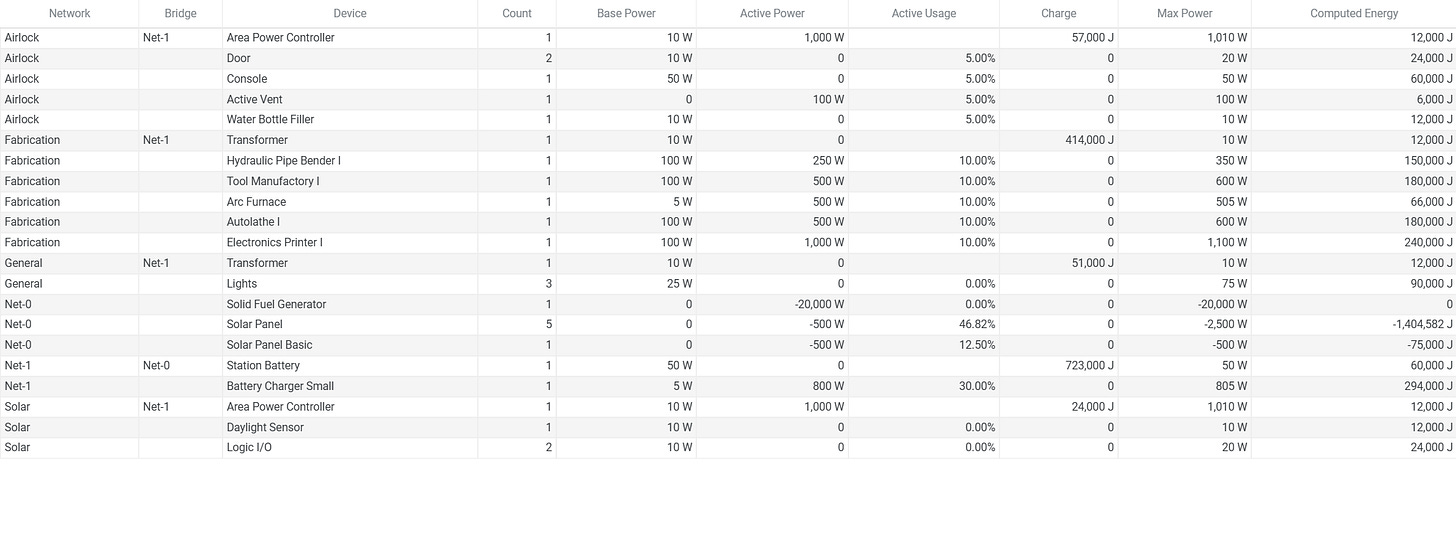1456x546 pixels.
Task: Sort by the Device column header
Action: tap(350, 14)
